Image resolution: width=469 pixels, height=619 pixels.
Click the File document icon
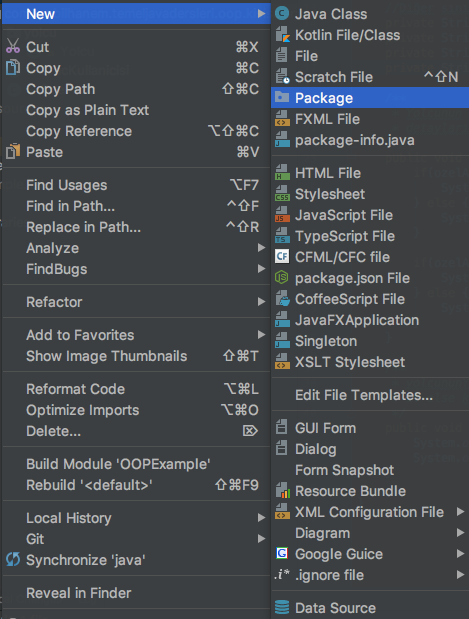coord(282,56)
